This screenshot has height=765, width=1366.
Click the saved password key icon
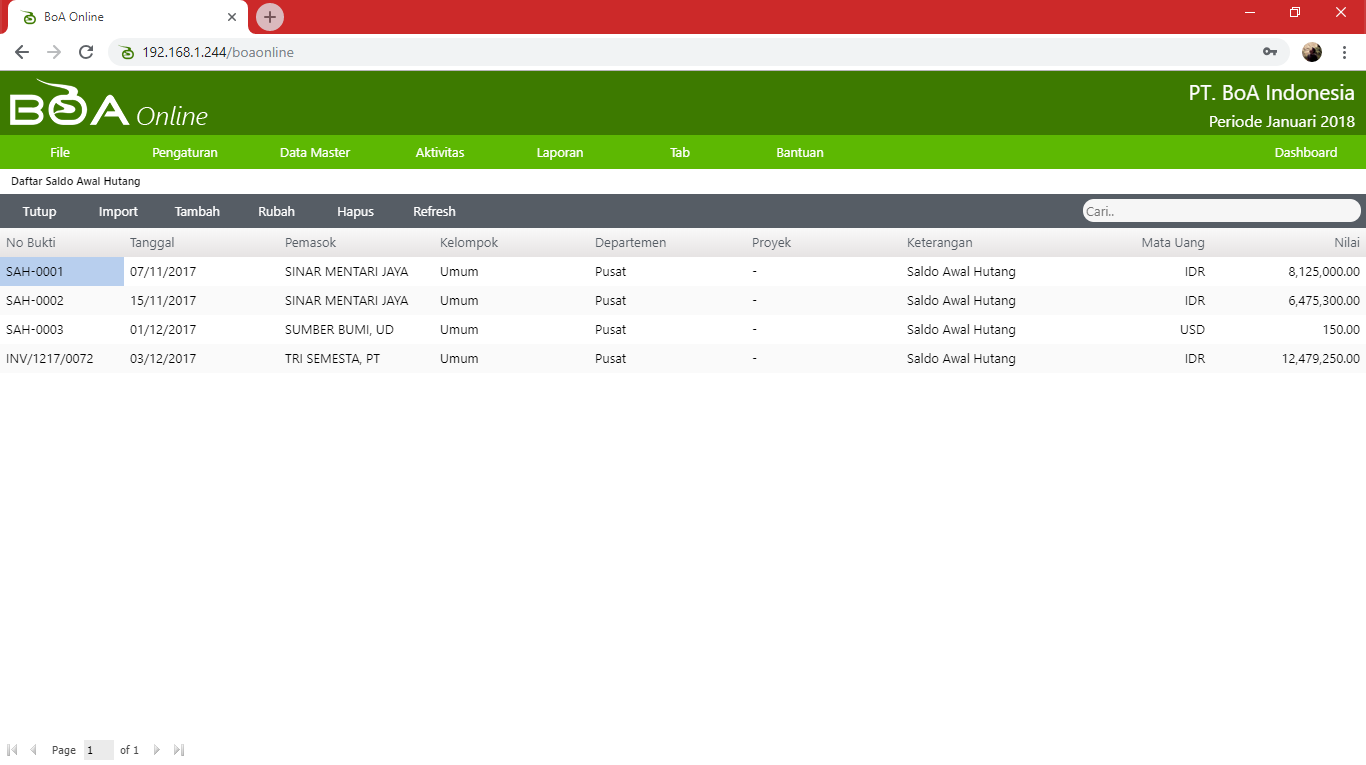[1270, 52]
